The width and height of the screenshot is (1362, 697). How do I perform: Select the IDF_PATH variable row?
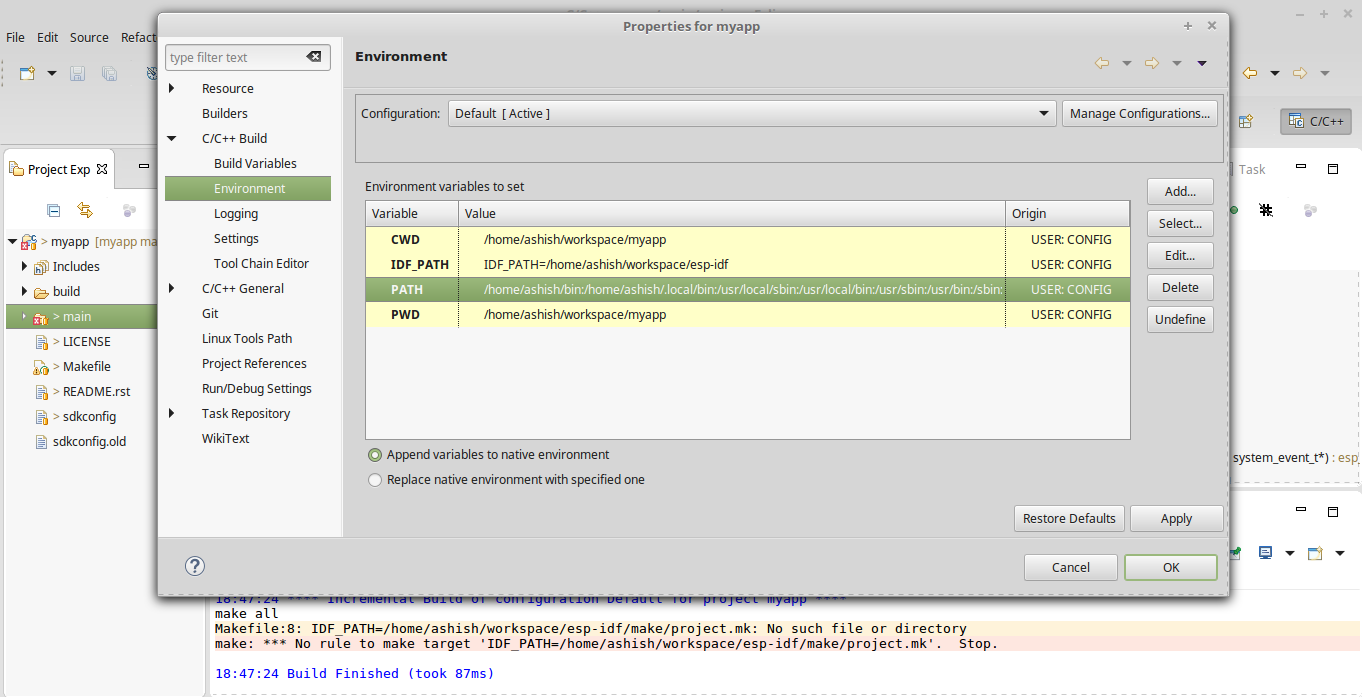coord(747,264)
